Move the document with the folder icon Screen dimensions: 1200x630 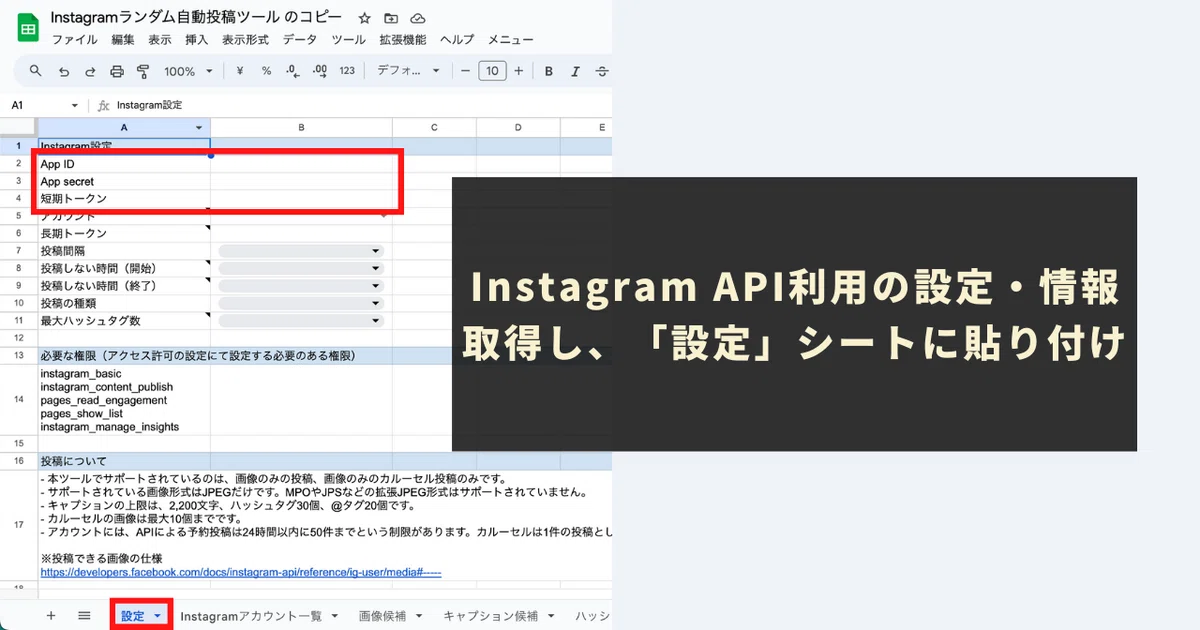pos(391,18)
